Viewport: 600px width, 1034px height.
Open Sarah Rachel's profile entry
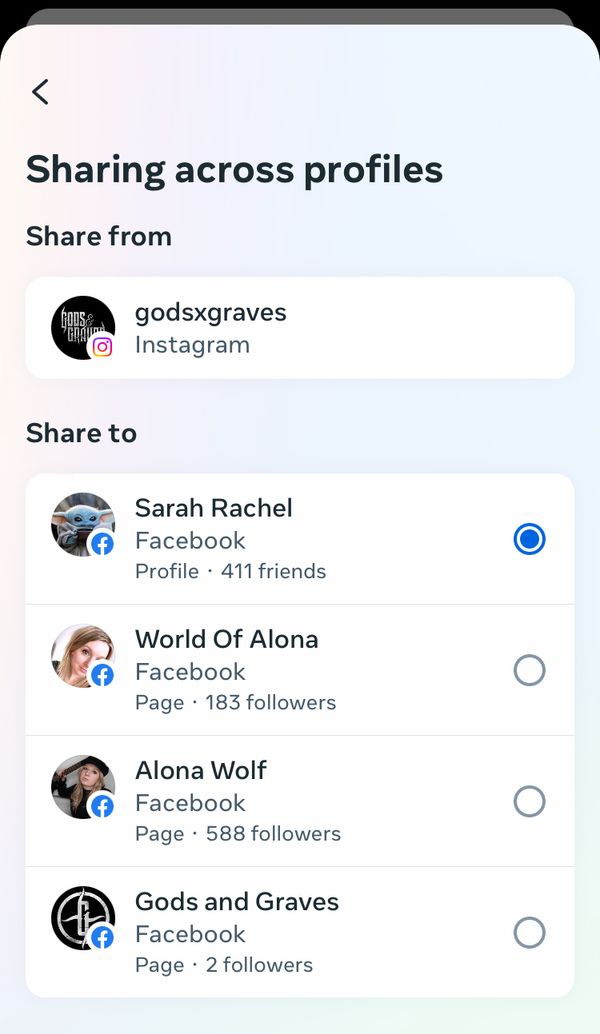click(x=300, y=538)
